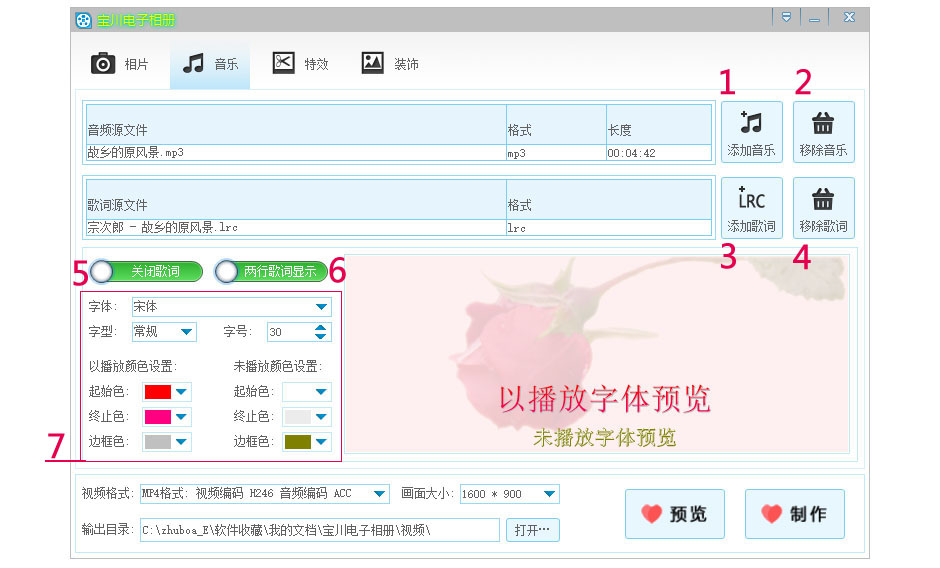The image size is (940, 568).
Task: Click the 长度 column header
Action: tap(658, 125)
